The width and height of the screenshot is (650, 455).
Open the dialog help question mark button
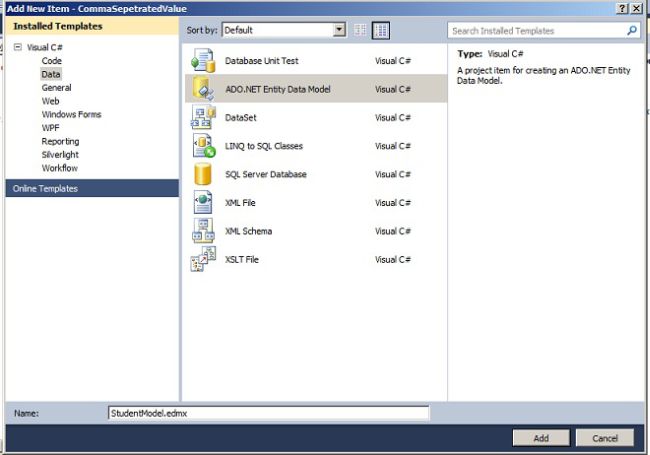tap(621, 8)
